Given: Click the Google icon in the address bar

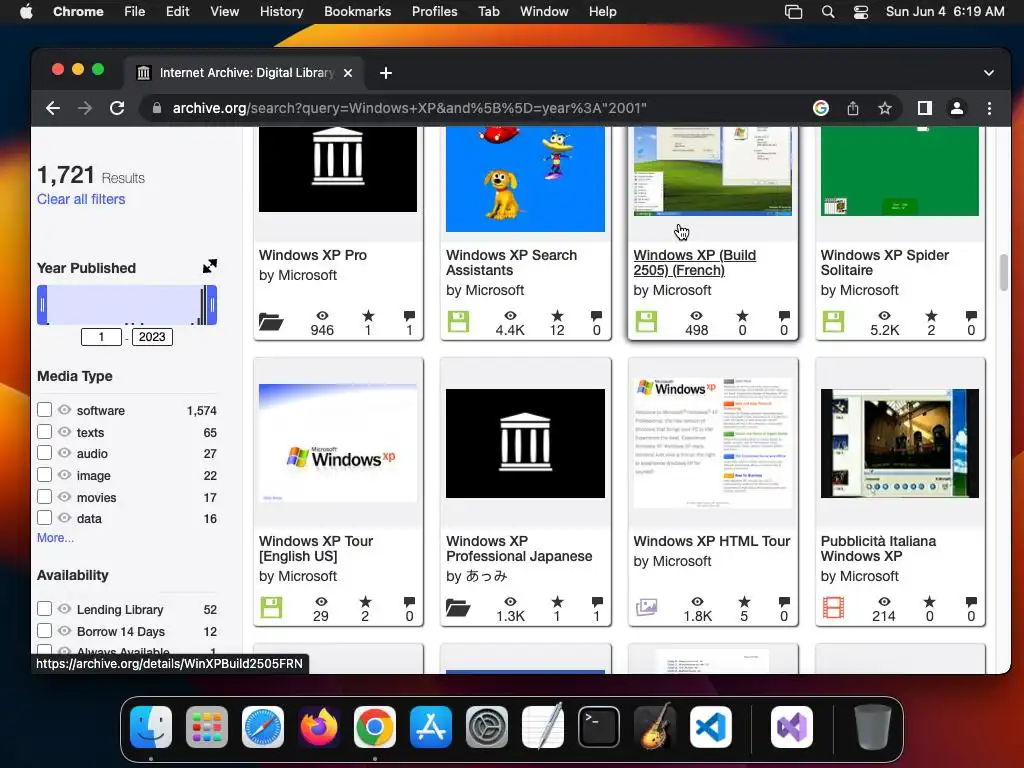Looking at the screenshot, I should [x=821, y=108].
